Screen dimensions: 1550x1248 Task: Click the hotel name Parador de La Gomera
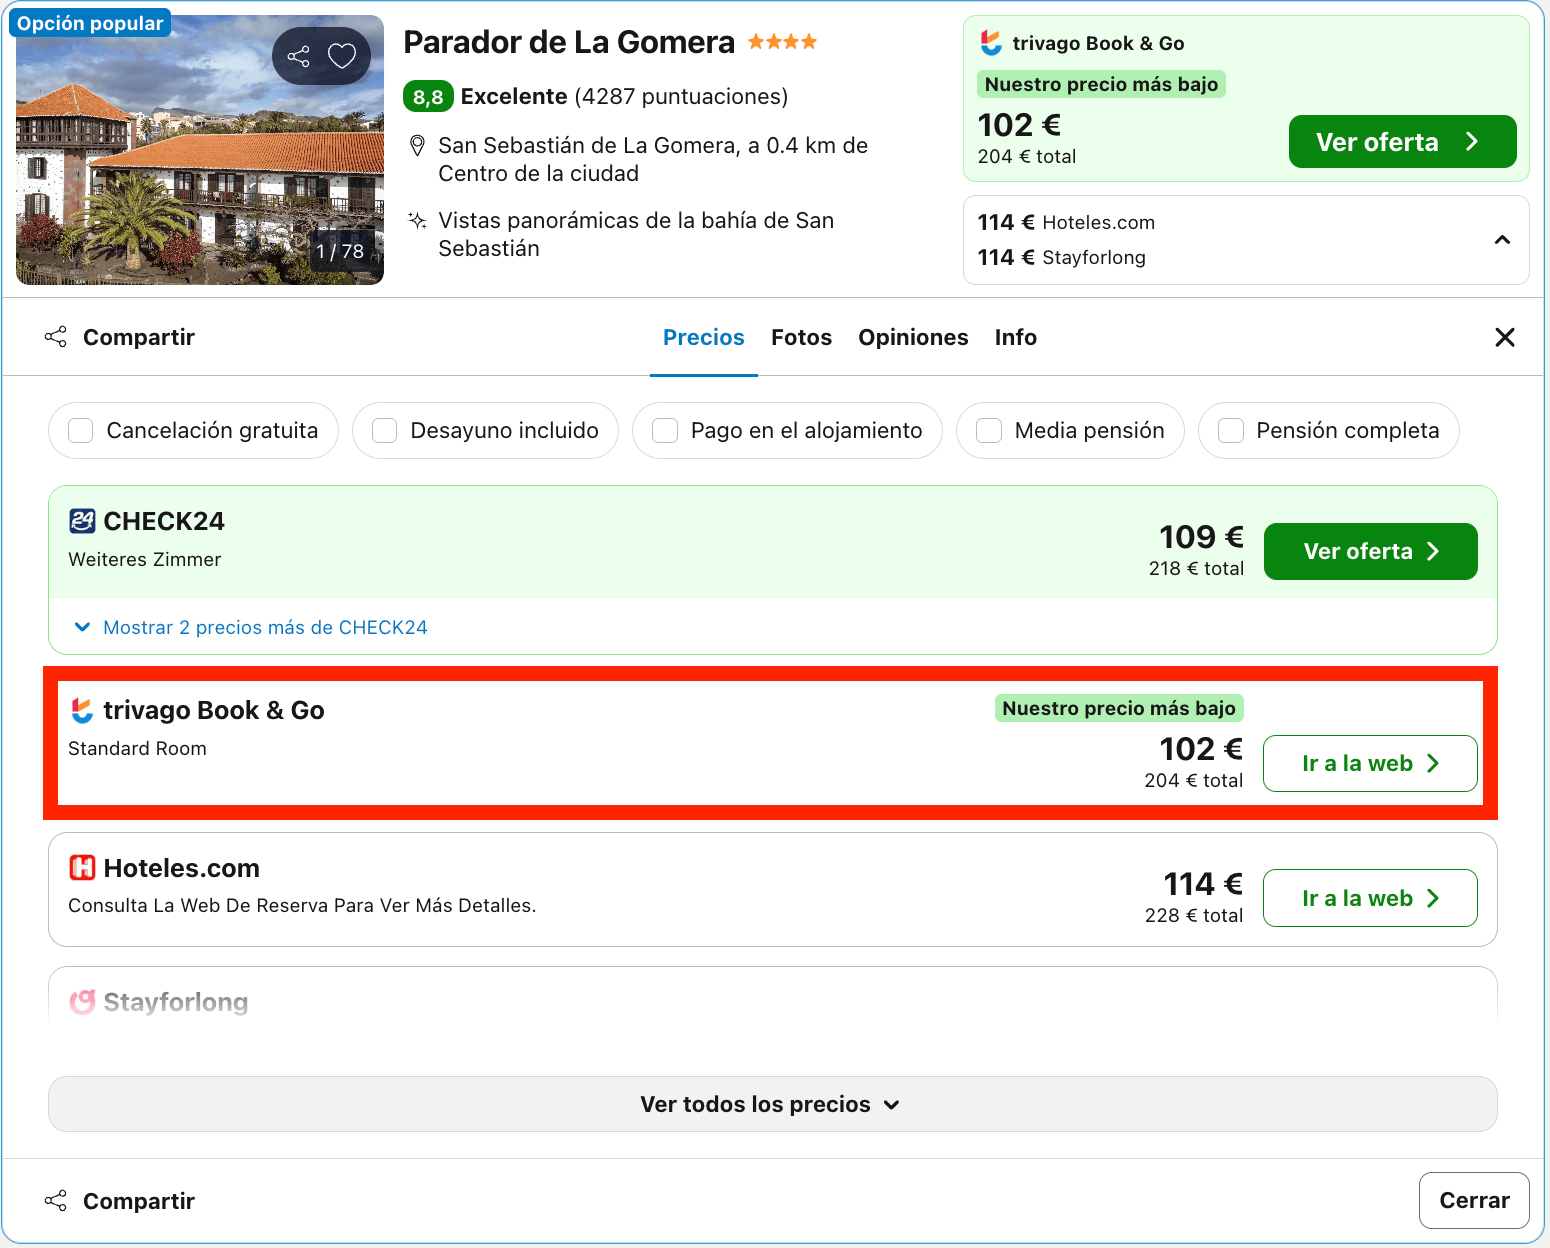coord(569,42)
